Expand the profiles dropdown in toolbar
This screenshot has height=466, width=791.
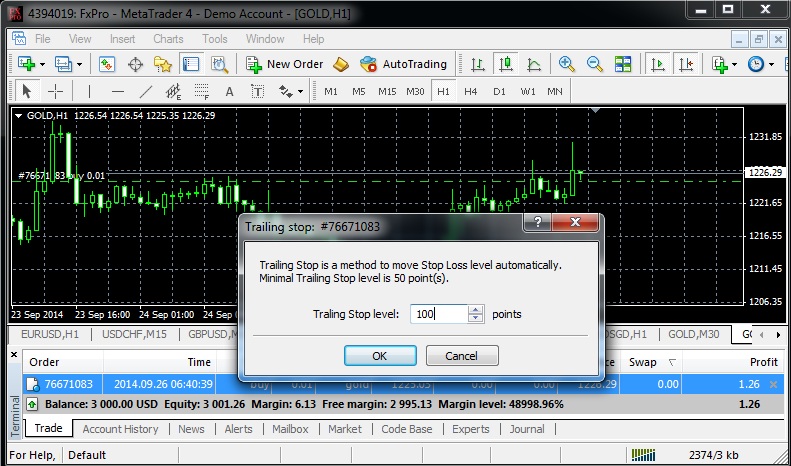(80, 64)
